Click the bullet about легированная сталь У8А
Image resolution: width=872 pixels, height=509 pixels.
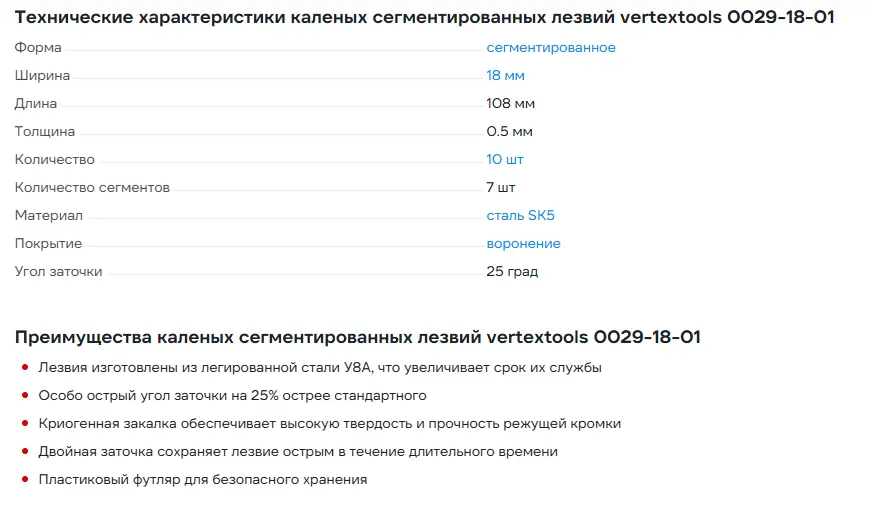coord(320,368)
